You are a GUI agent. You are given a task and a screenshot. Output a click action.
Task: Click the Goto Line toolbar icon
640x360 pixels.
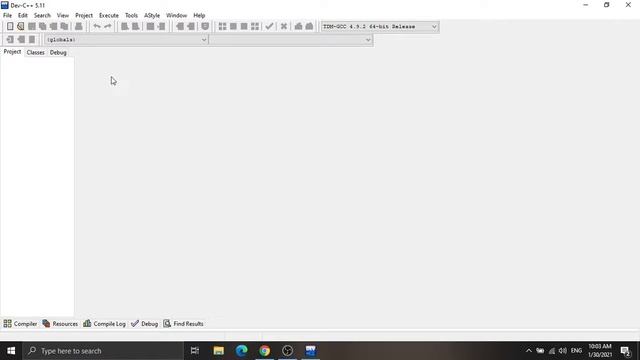tap(161, 27)
